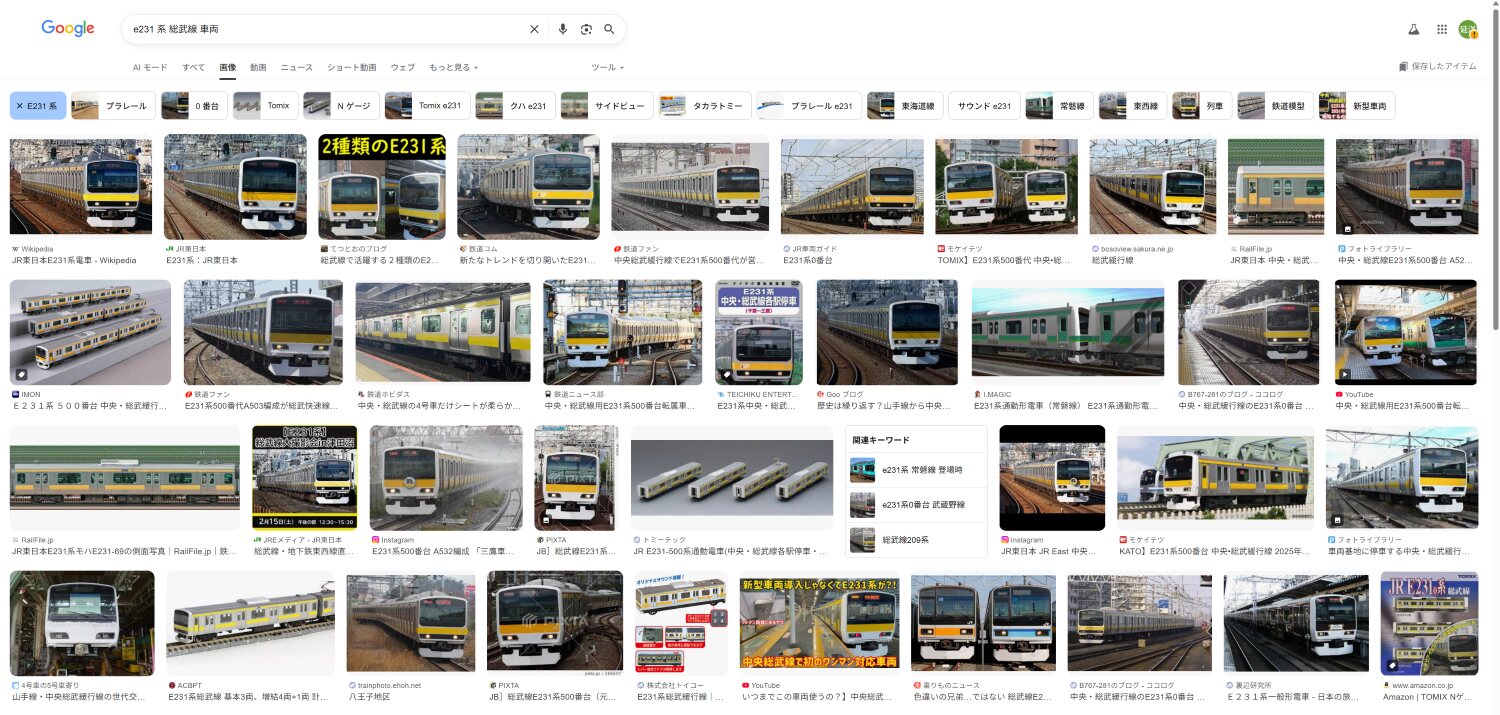Switch to the 動画 videos tab
Image resolution: width=1500 pixels, height=715 pixels.
pyautogui.click(x=258, y=67)
